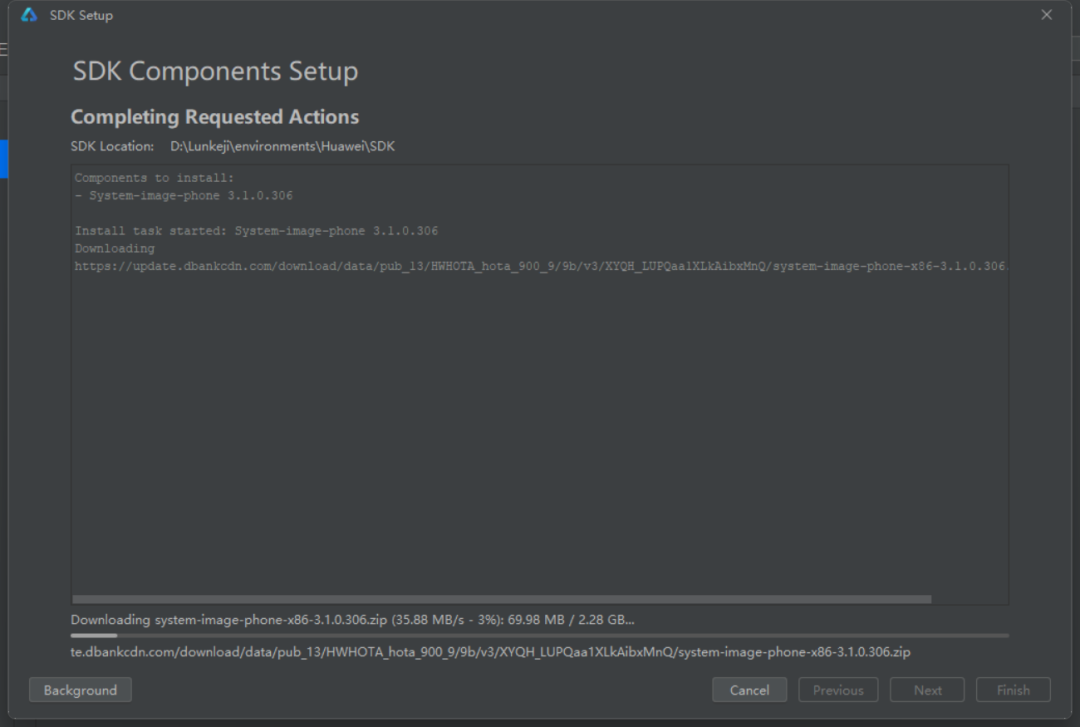Click the log's horizontal scrollbar

click(x=500, y=599)
